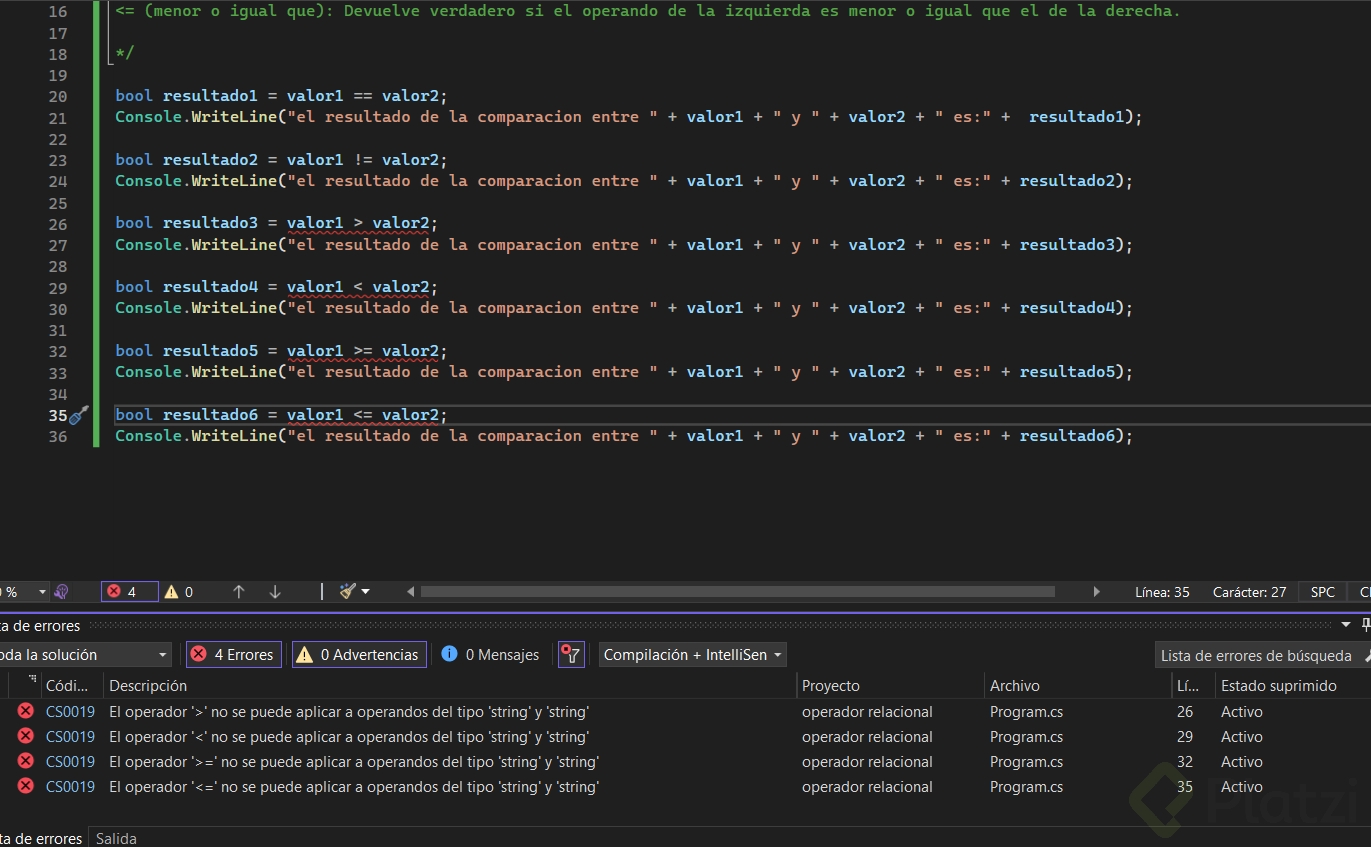
Task: Select the CS0019 error code link for '>' operator
Action: (70, 712)
